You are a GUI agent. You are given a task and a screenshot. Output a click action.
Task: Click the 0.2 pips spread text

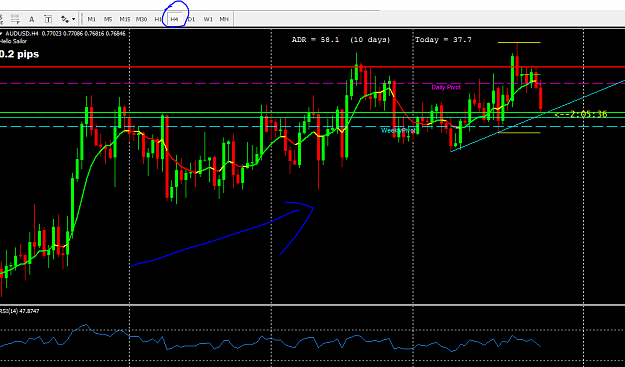tap(20, 54)
